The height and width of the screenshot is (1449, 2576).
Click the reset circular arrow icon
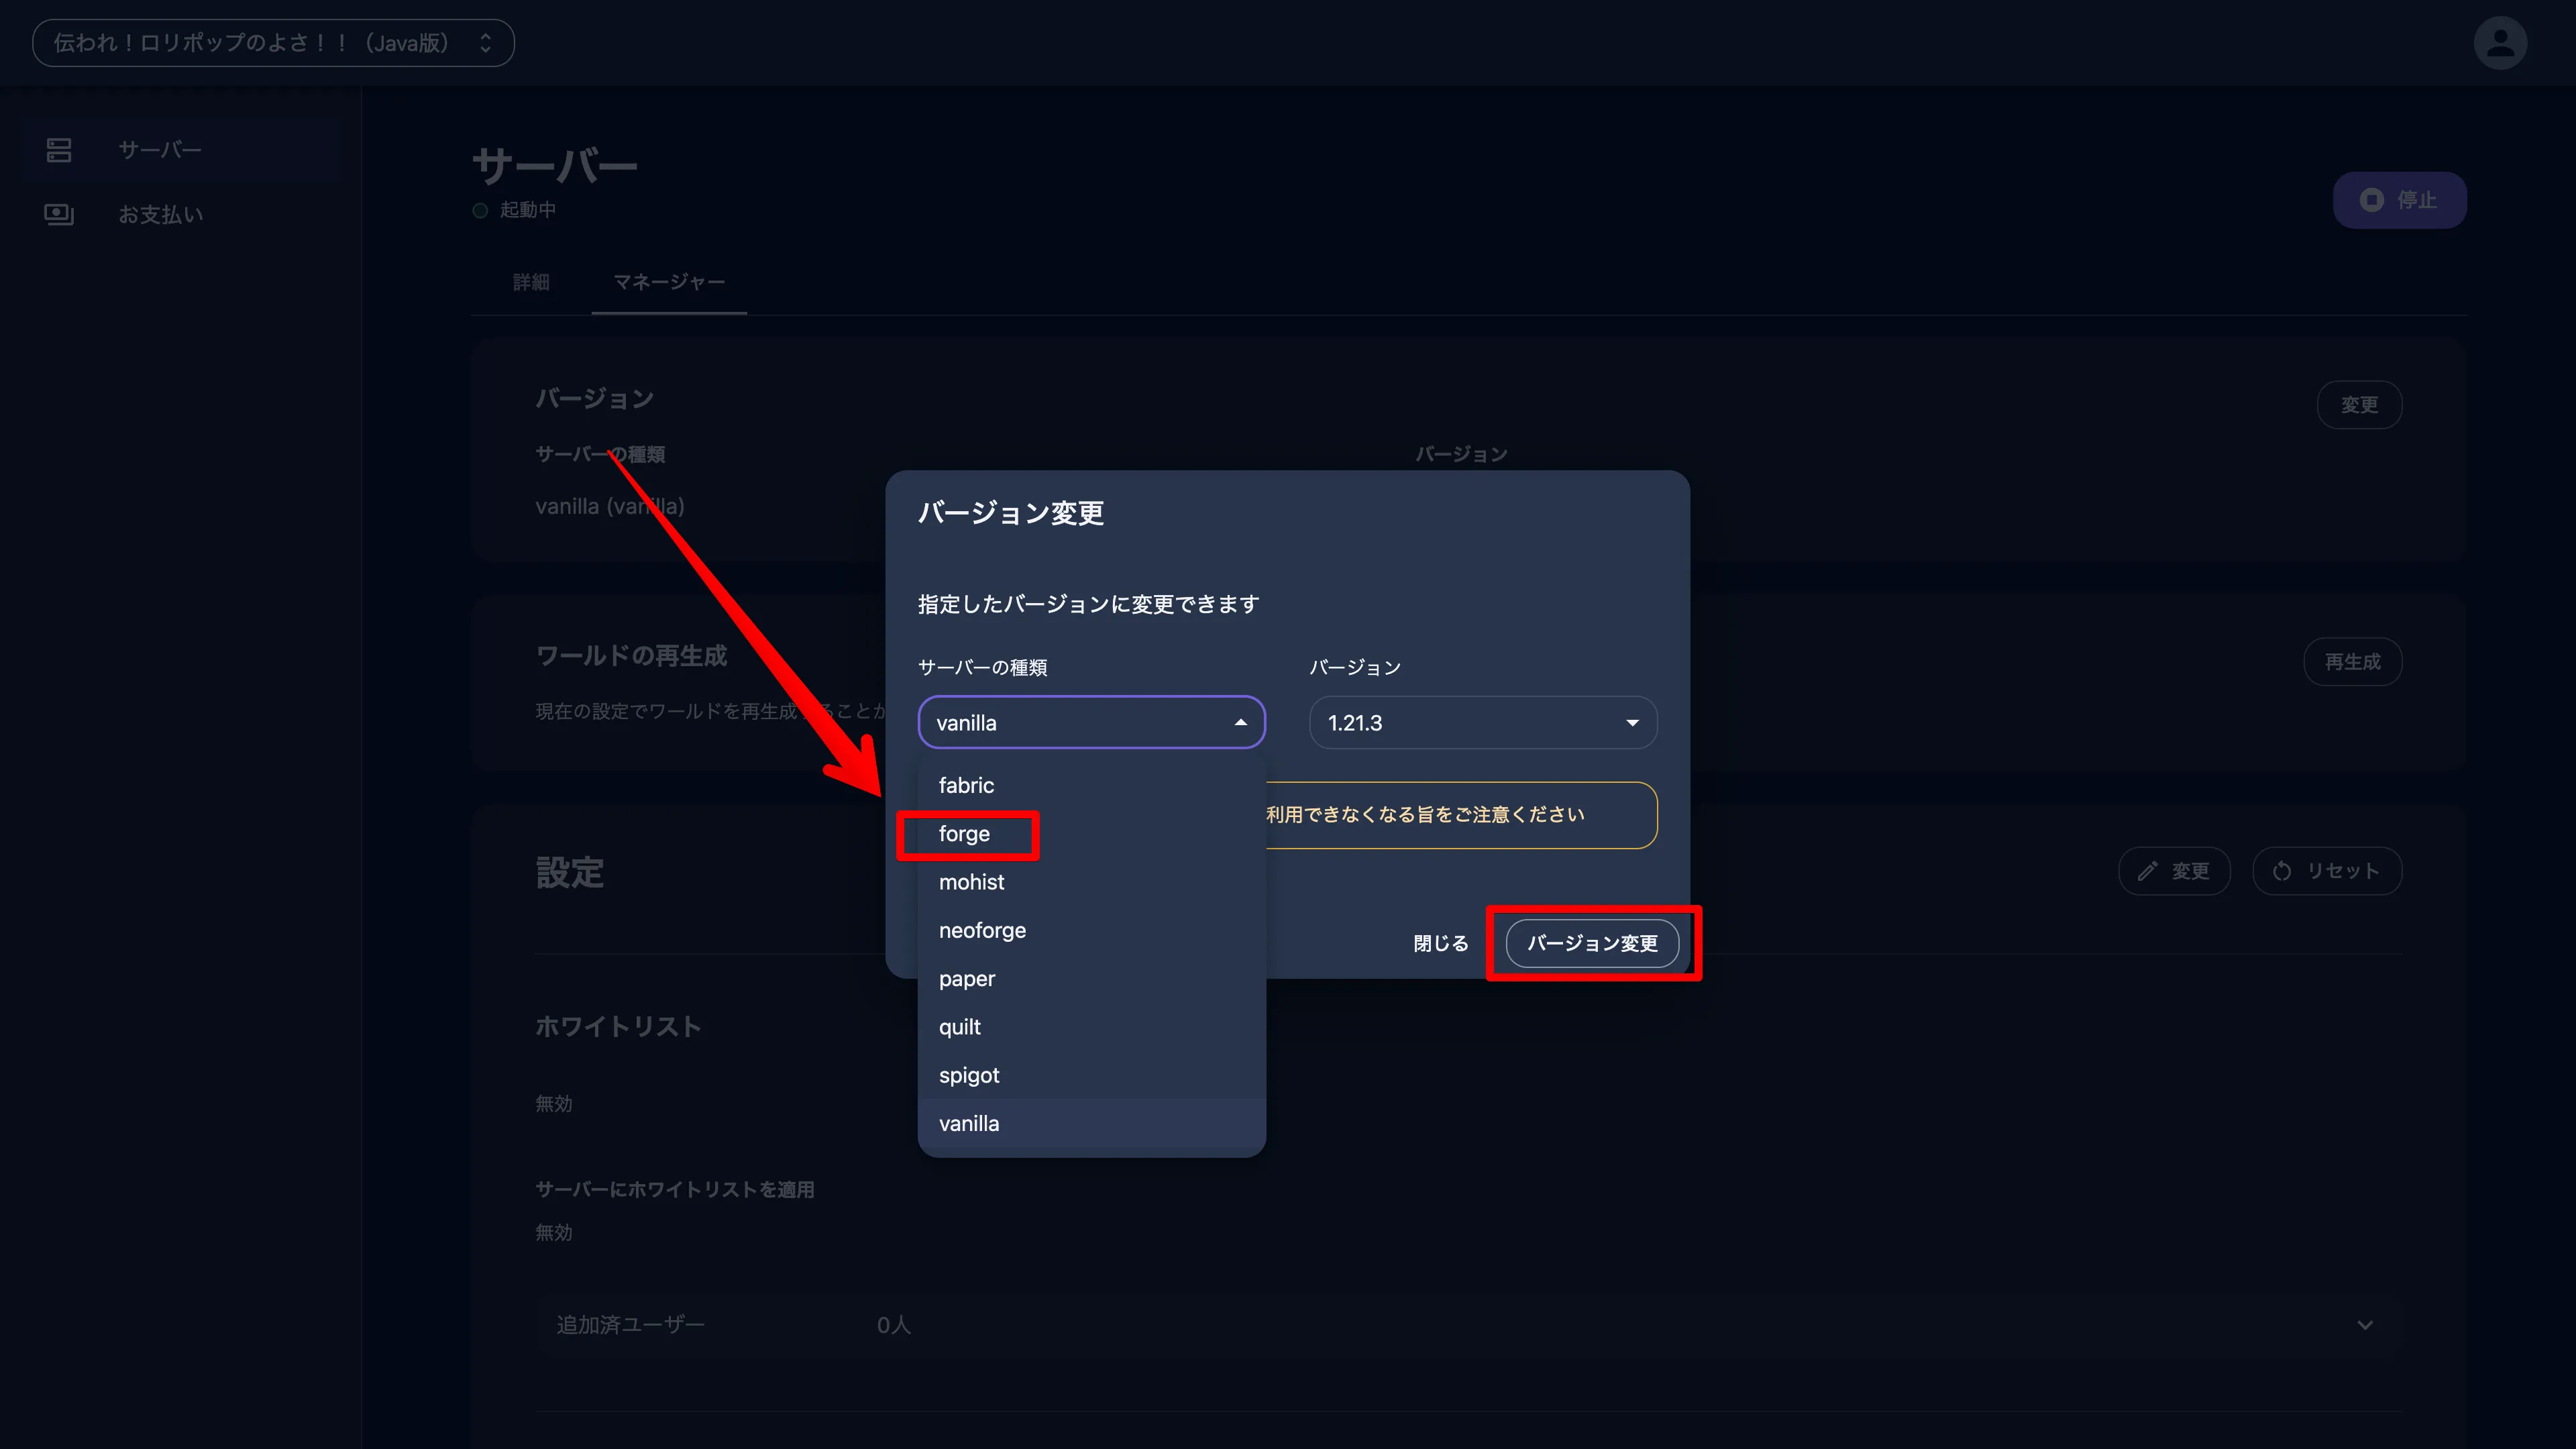pyautogui.click(x=2282, y=871)
